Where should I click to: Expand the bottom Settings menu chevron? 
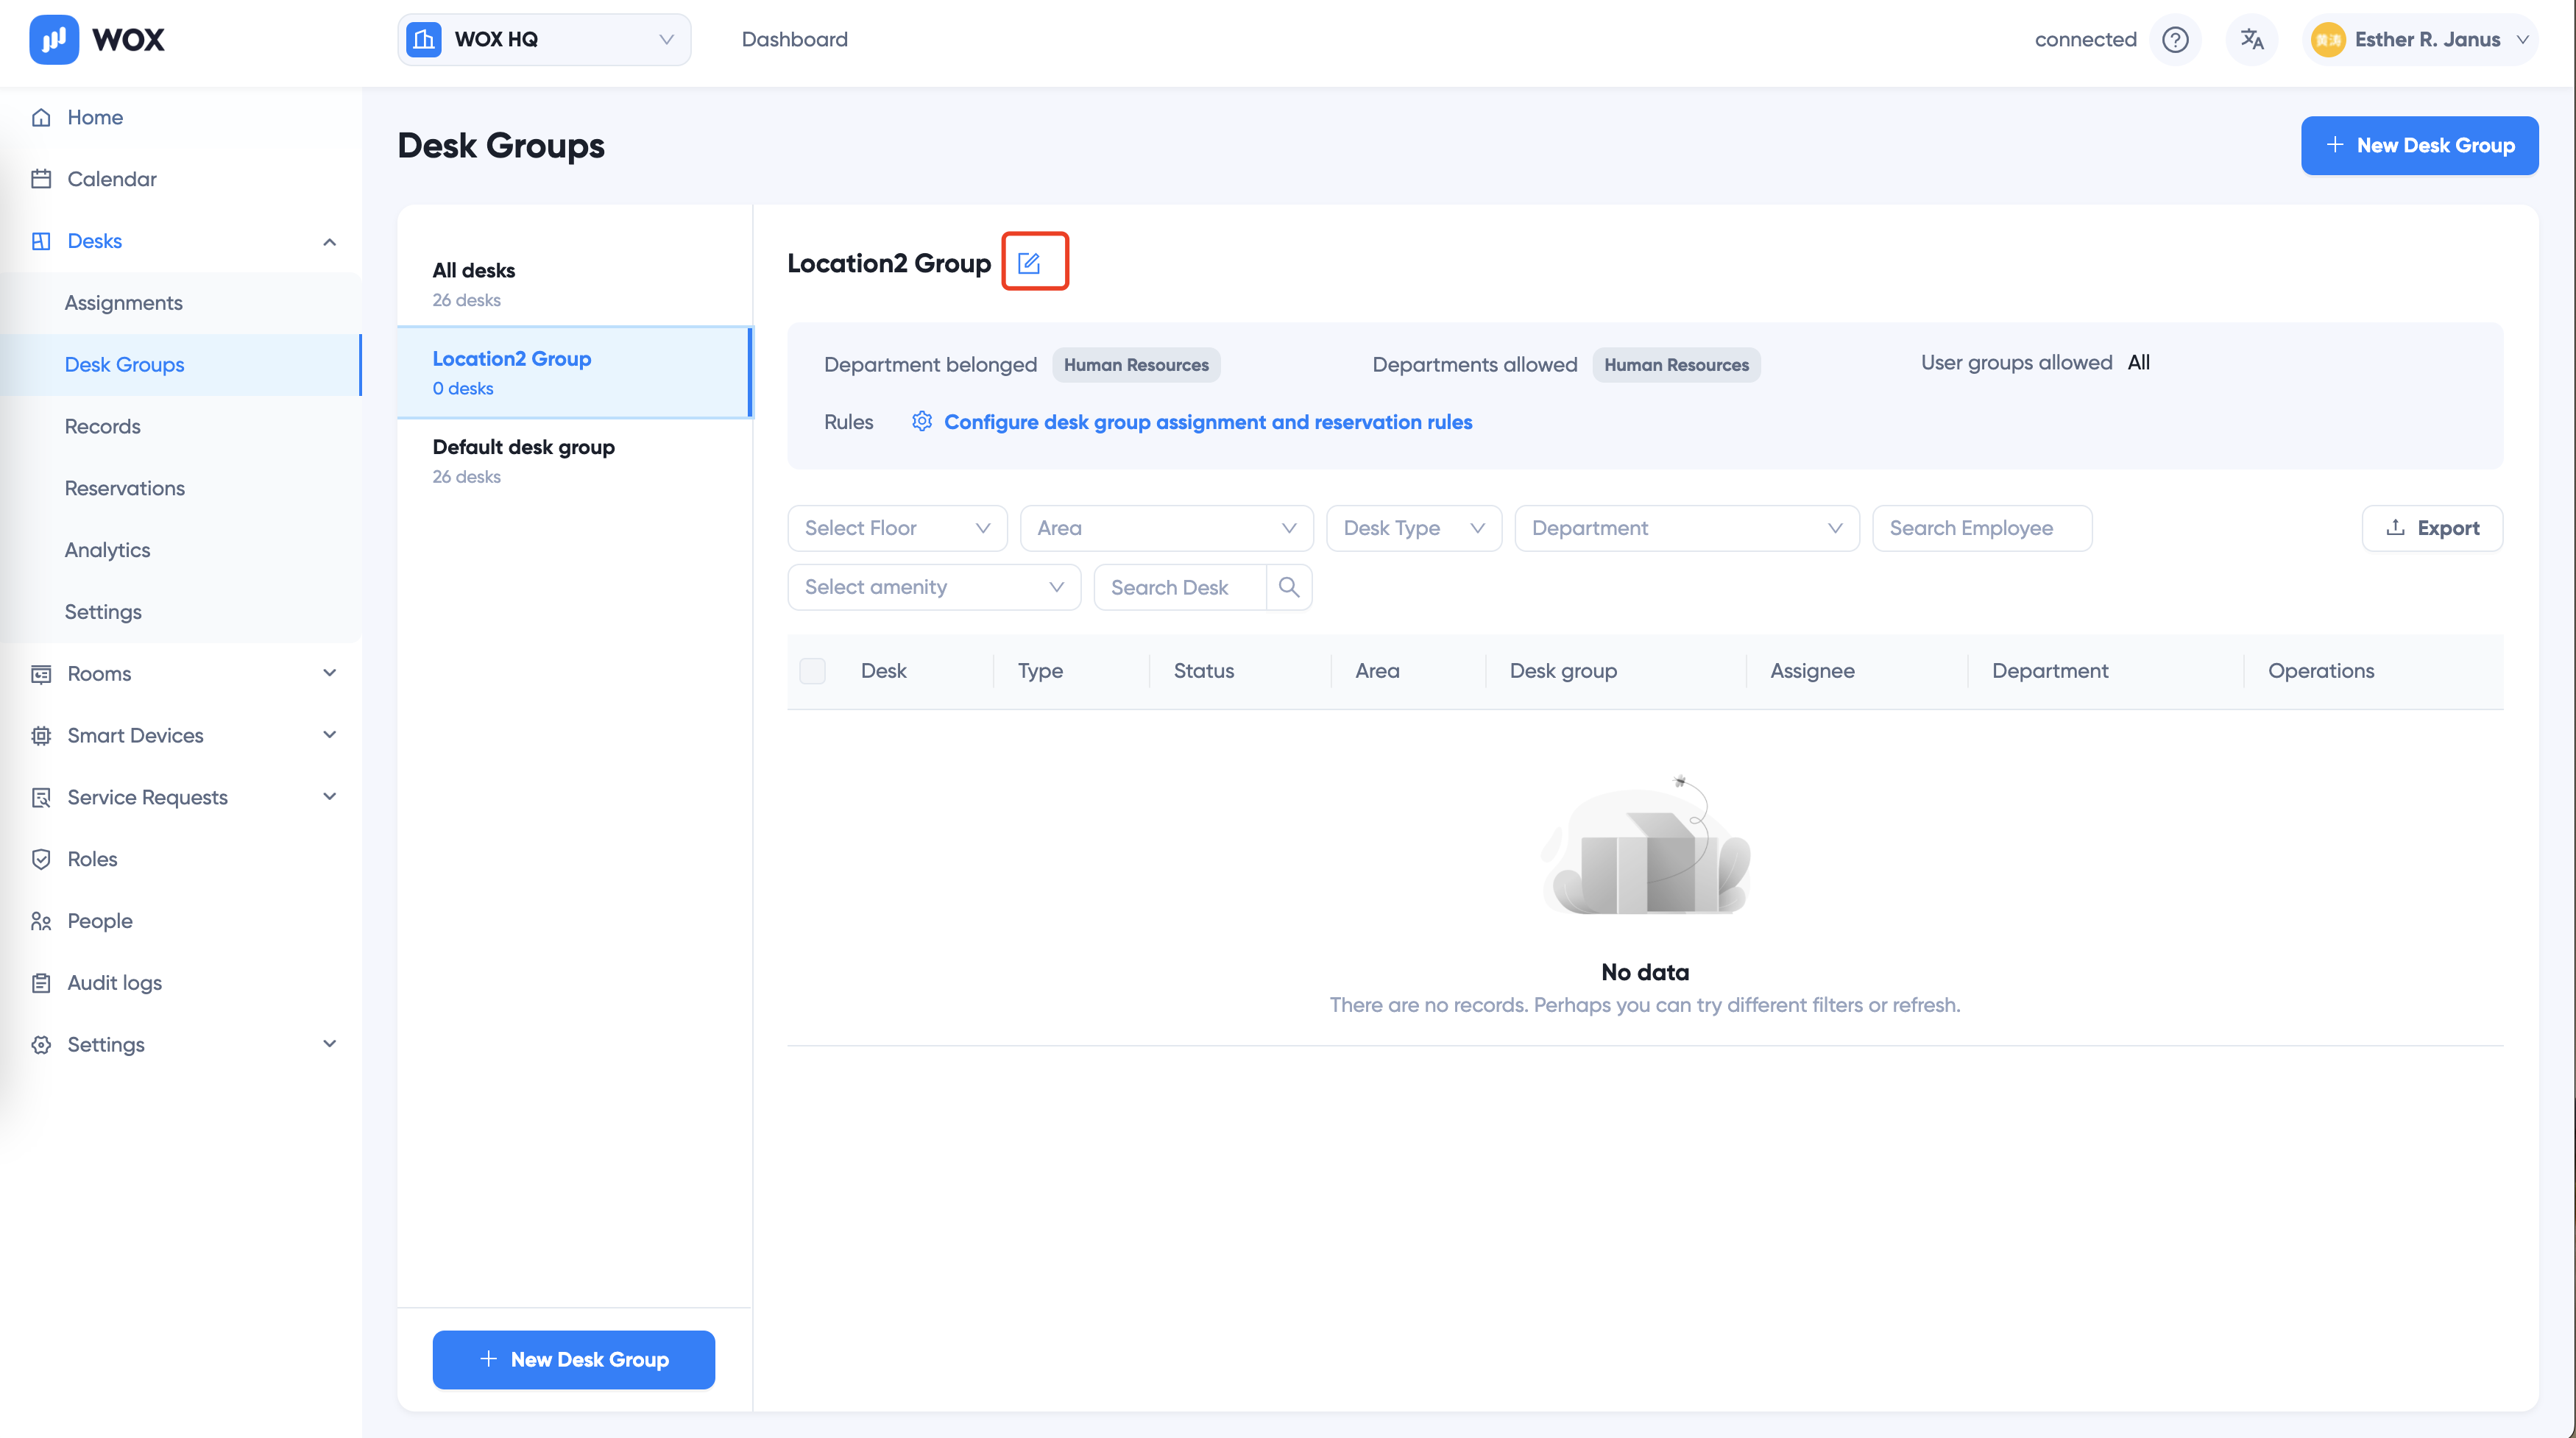(330, 1044)
